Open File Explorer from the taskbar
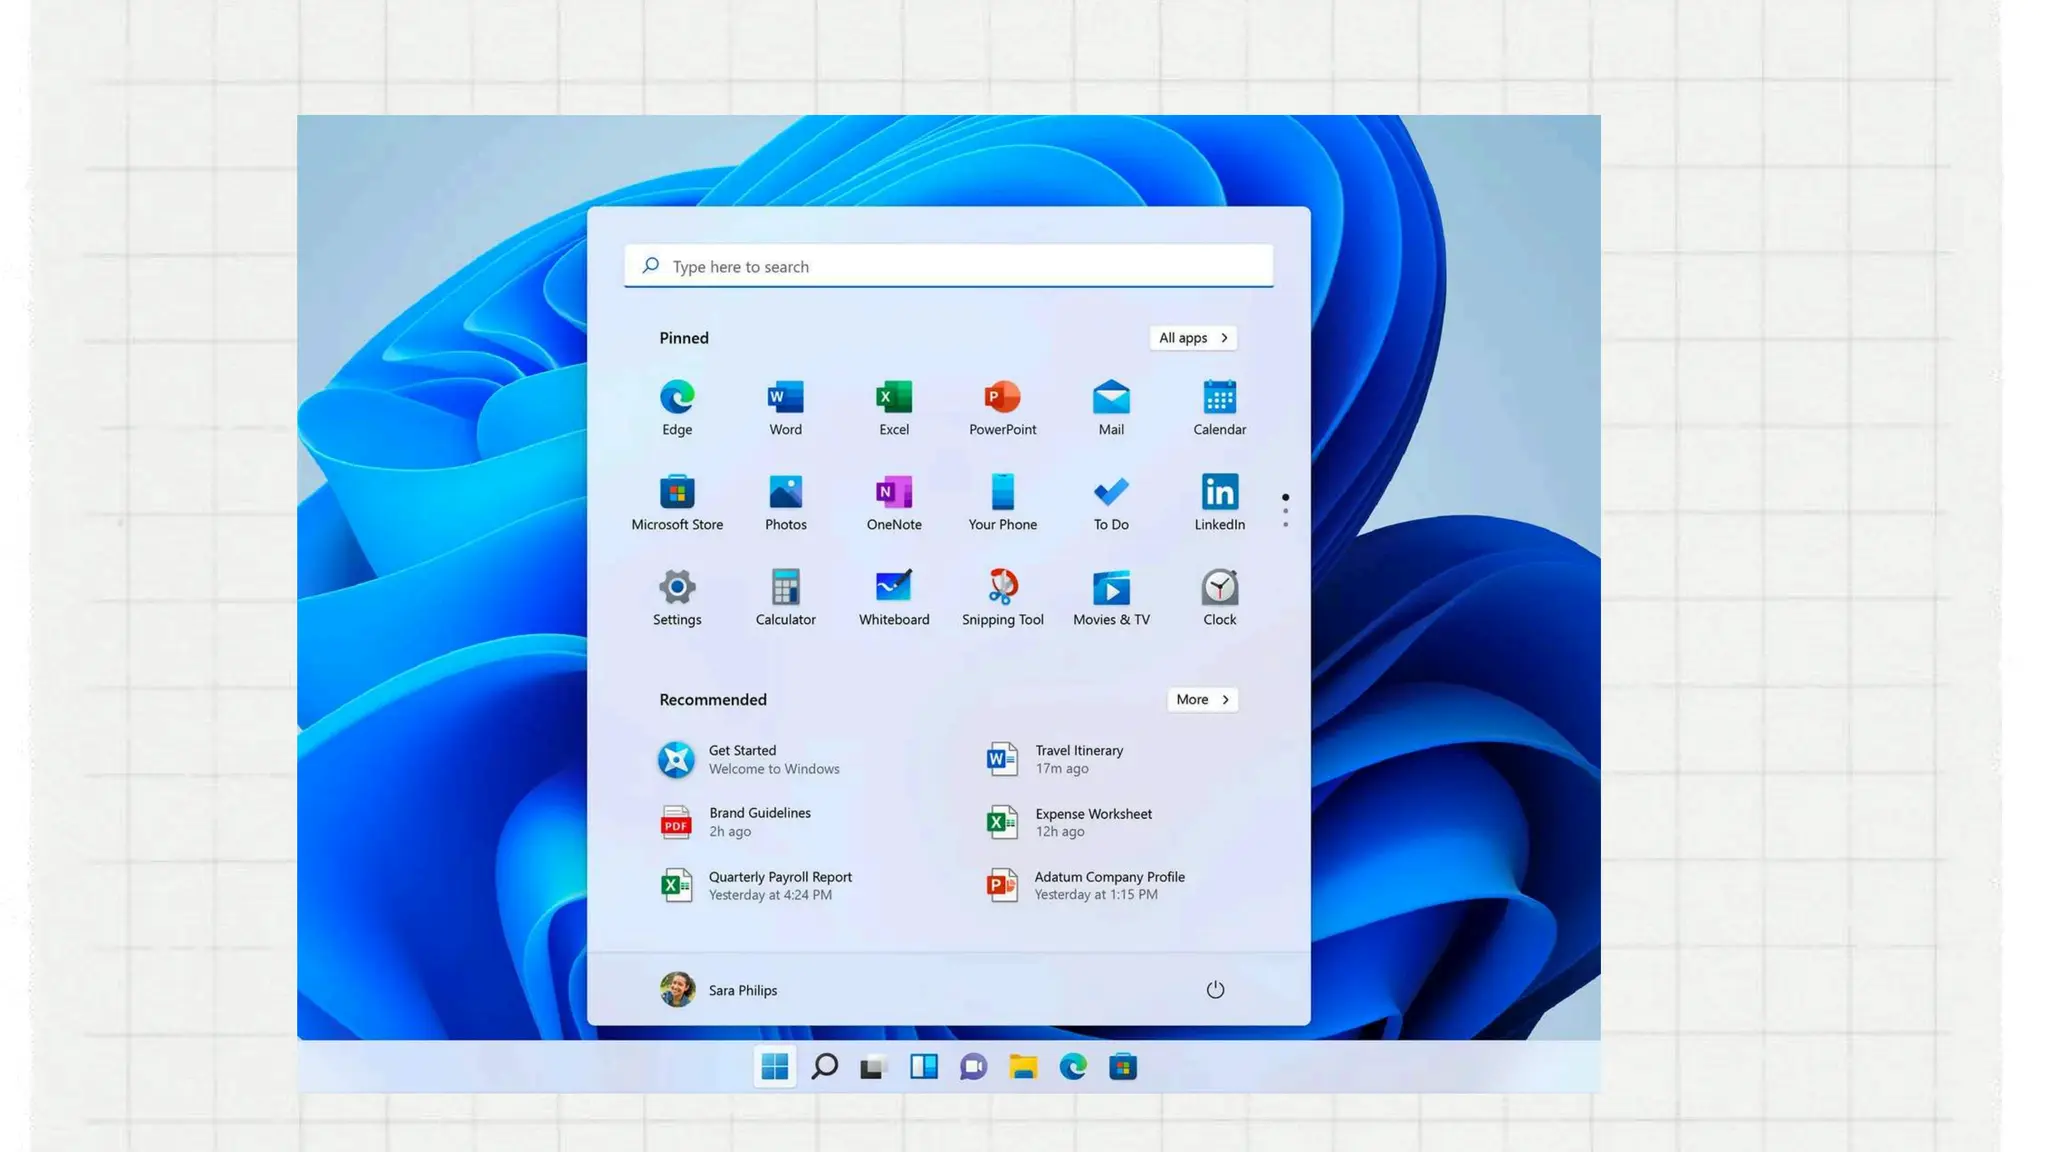 [x=1023, y=1067]
